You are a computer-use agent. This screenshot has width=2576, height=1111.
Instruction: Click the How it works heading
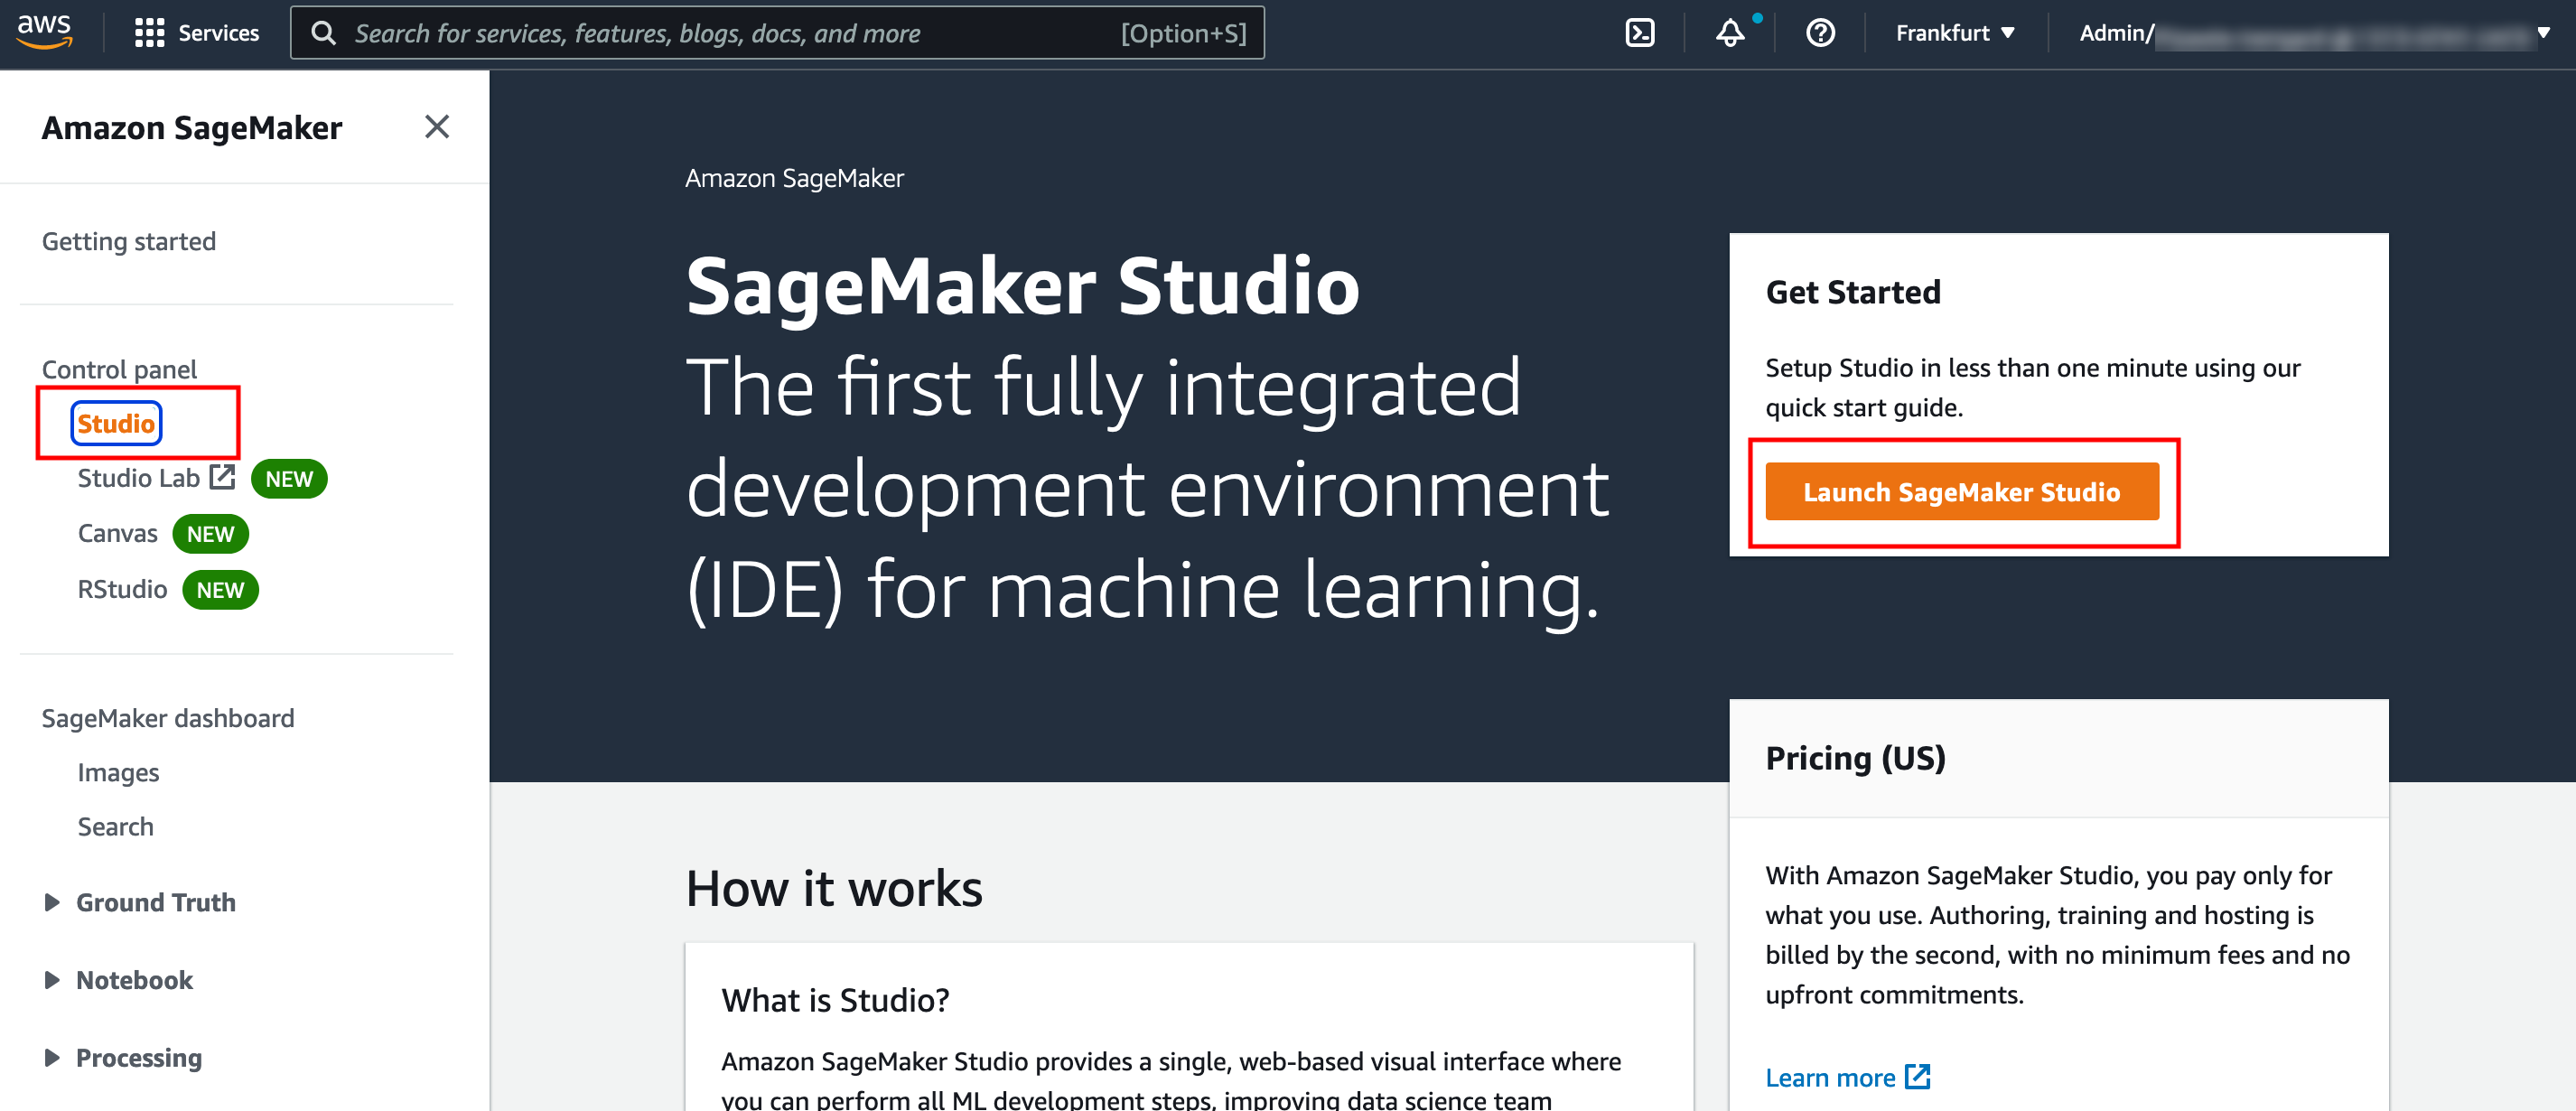tap(834, 888)
